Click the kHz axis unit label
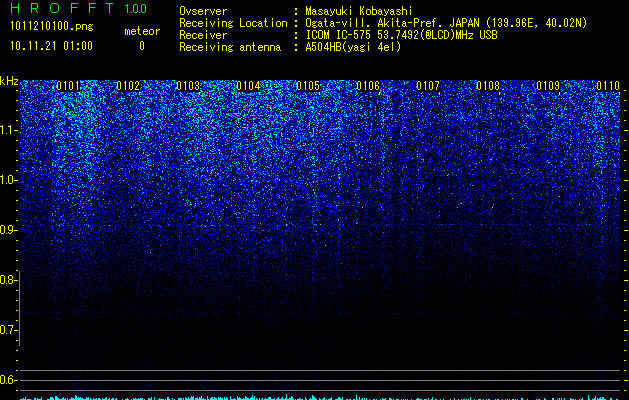This screenshot has width=629, height=400. tap(9, 81)
